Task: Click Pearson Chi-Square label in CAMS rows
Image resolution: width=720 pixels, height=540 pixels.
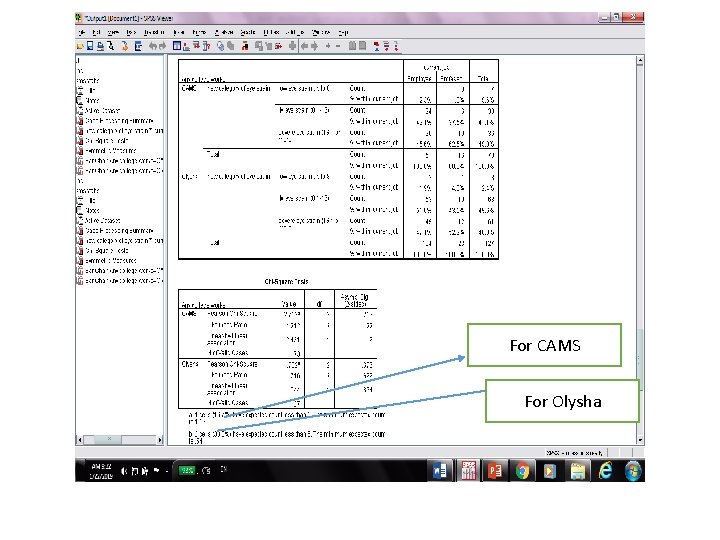Action: point(232,314)
